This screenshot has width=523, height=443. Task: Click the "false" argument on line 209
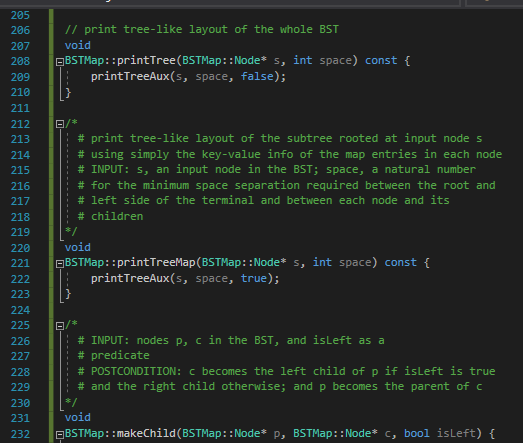point(257,76)
